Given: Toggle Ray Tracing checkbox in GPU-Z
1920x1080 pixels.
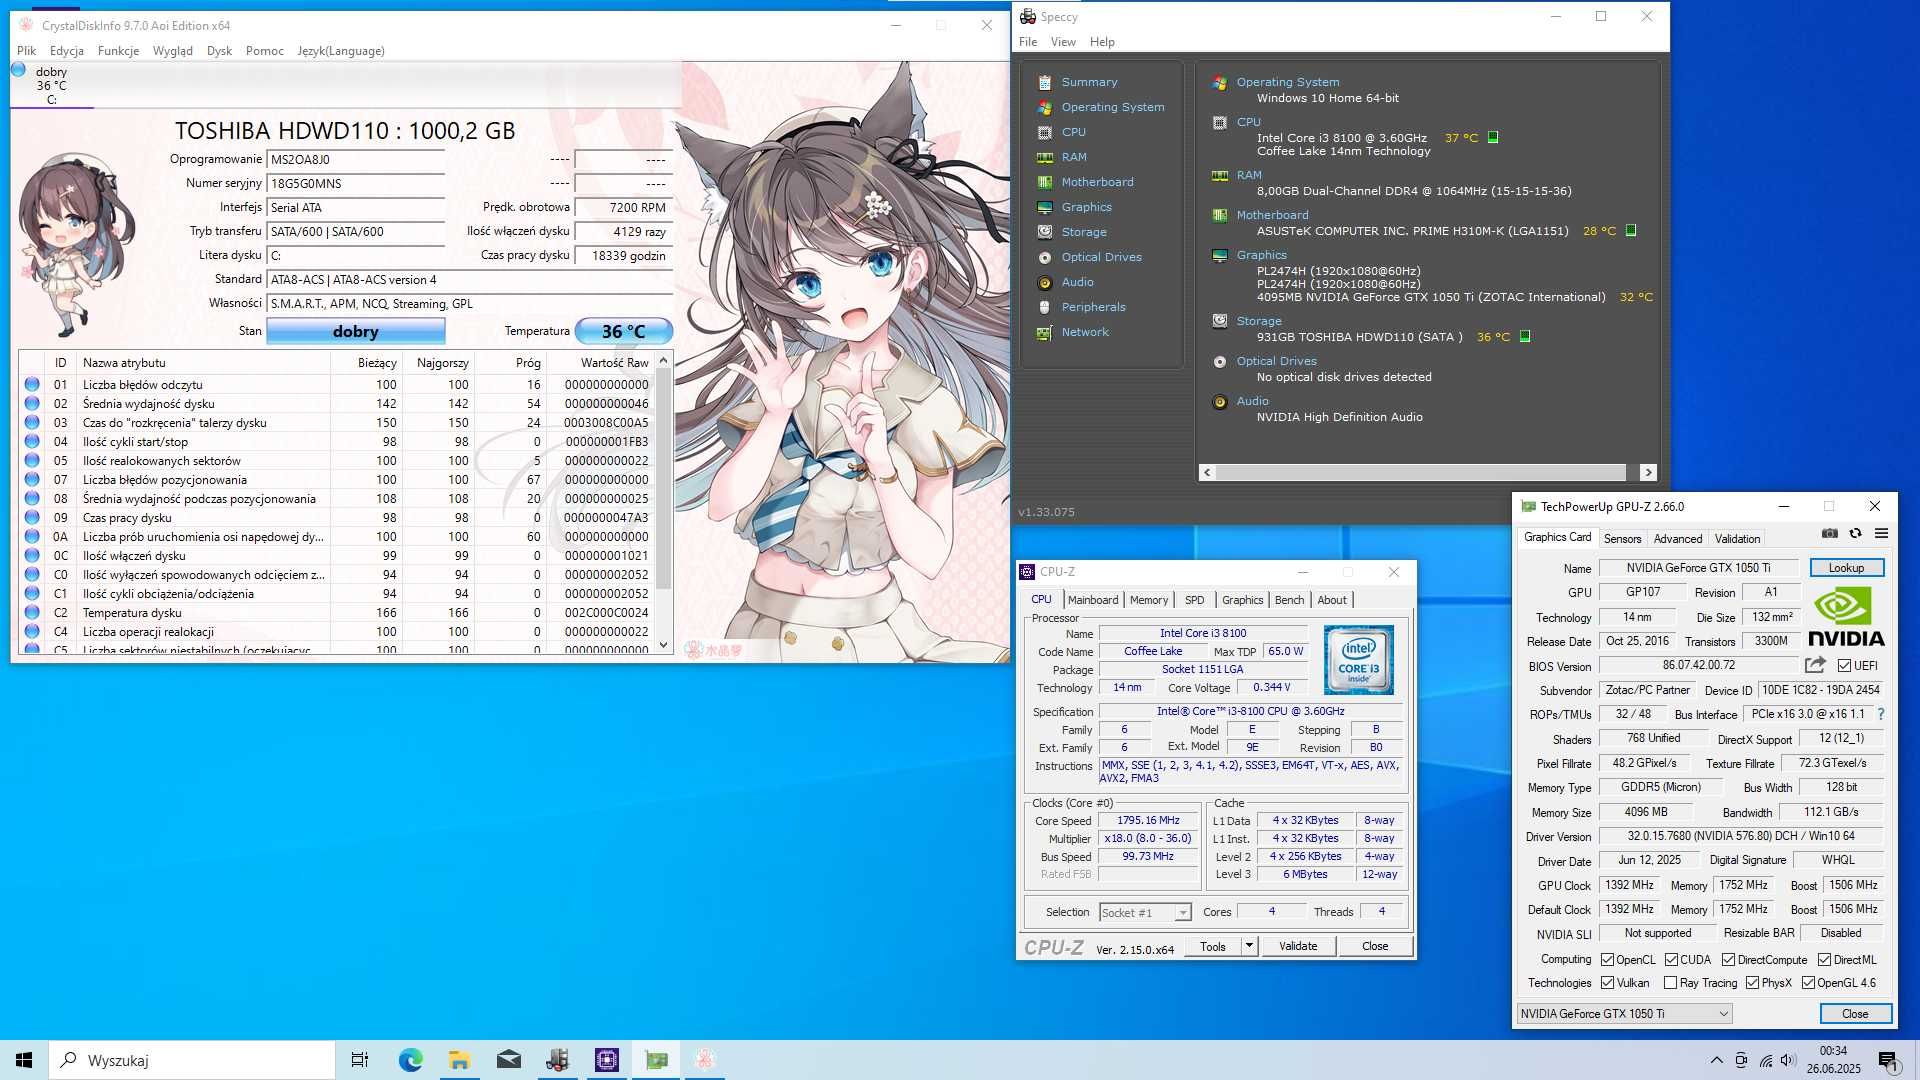Looking at the screenshot, I should [1670, 983].
